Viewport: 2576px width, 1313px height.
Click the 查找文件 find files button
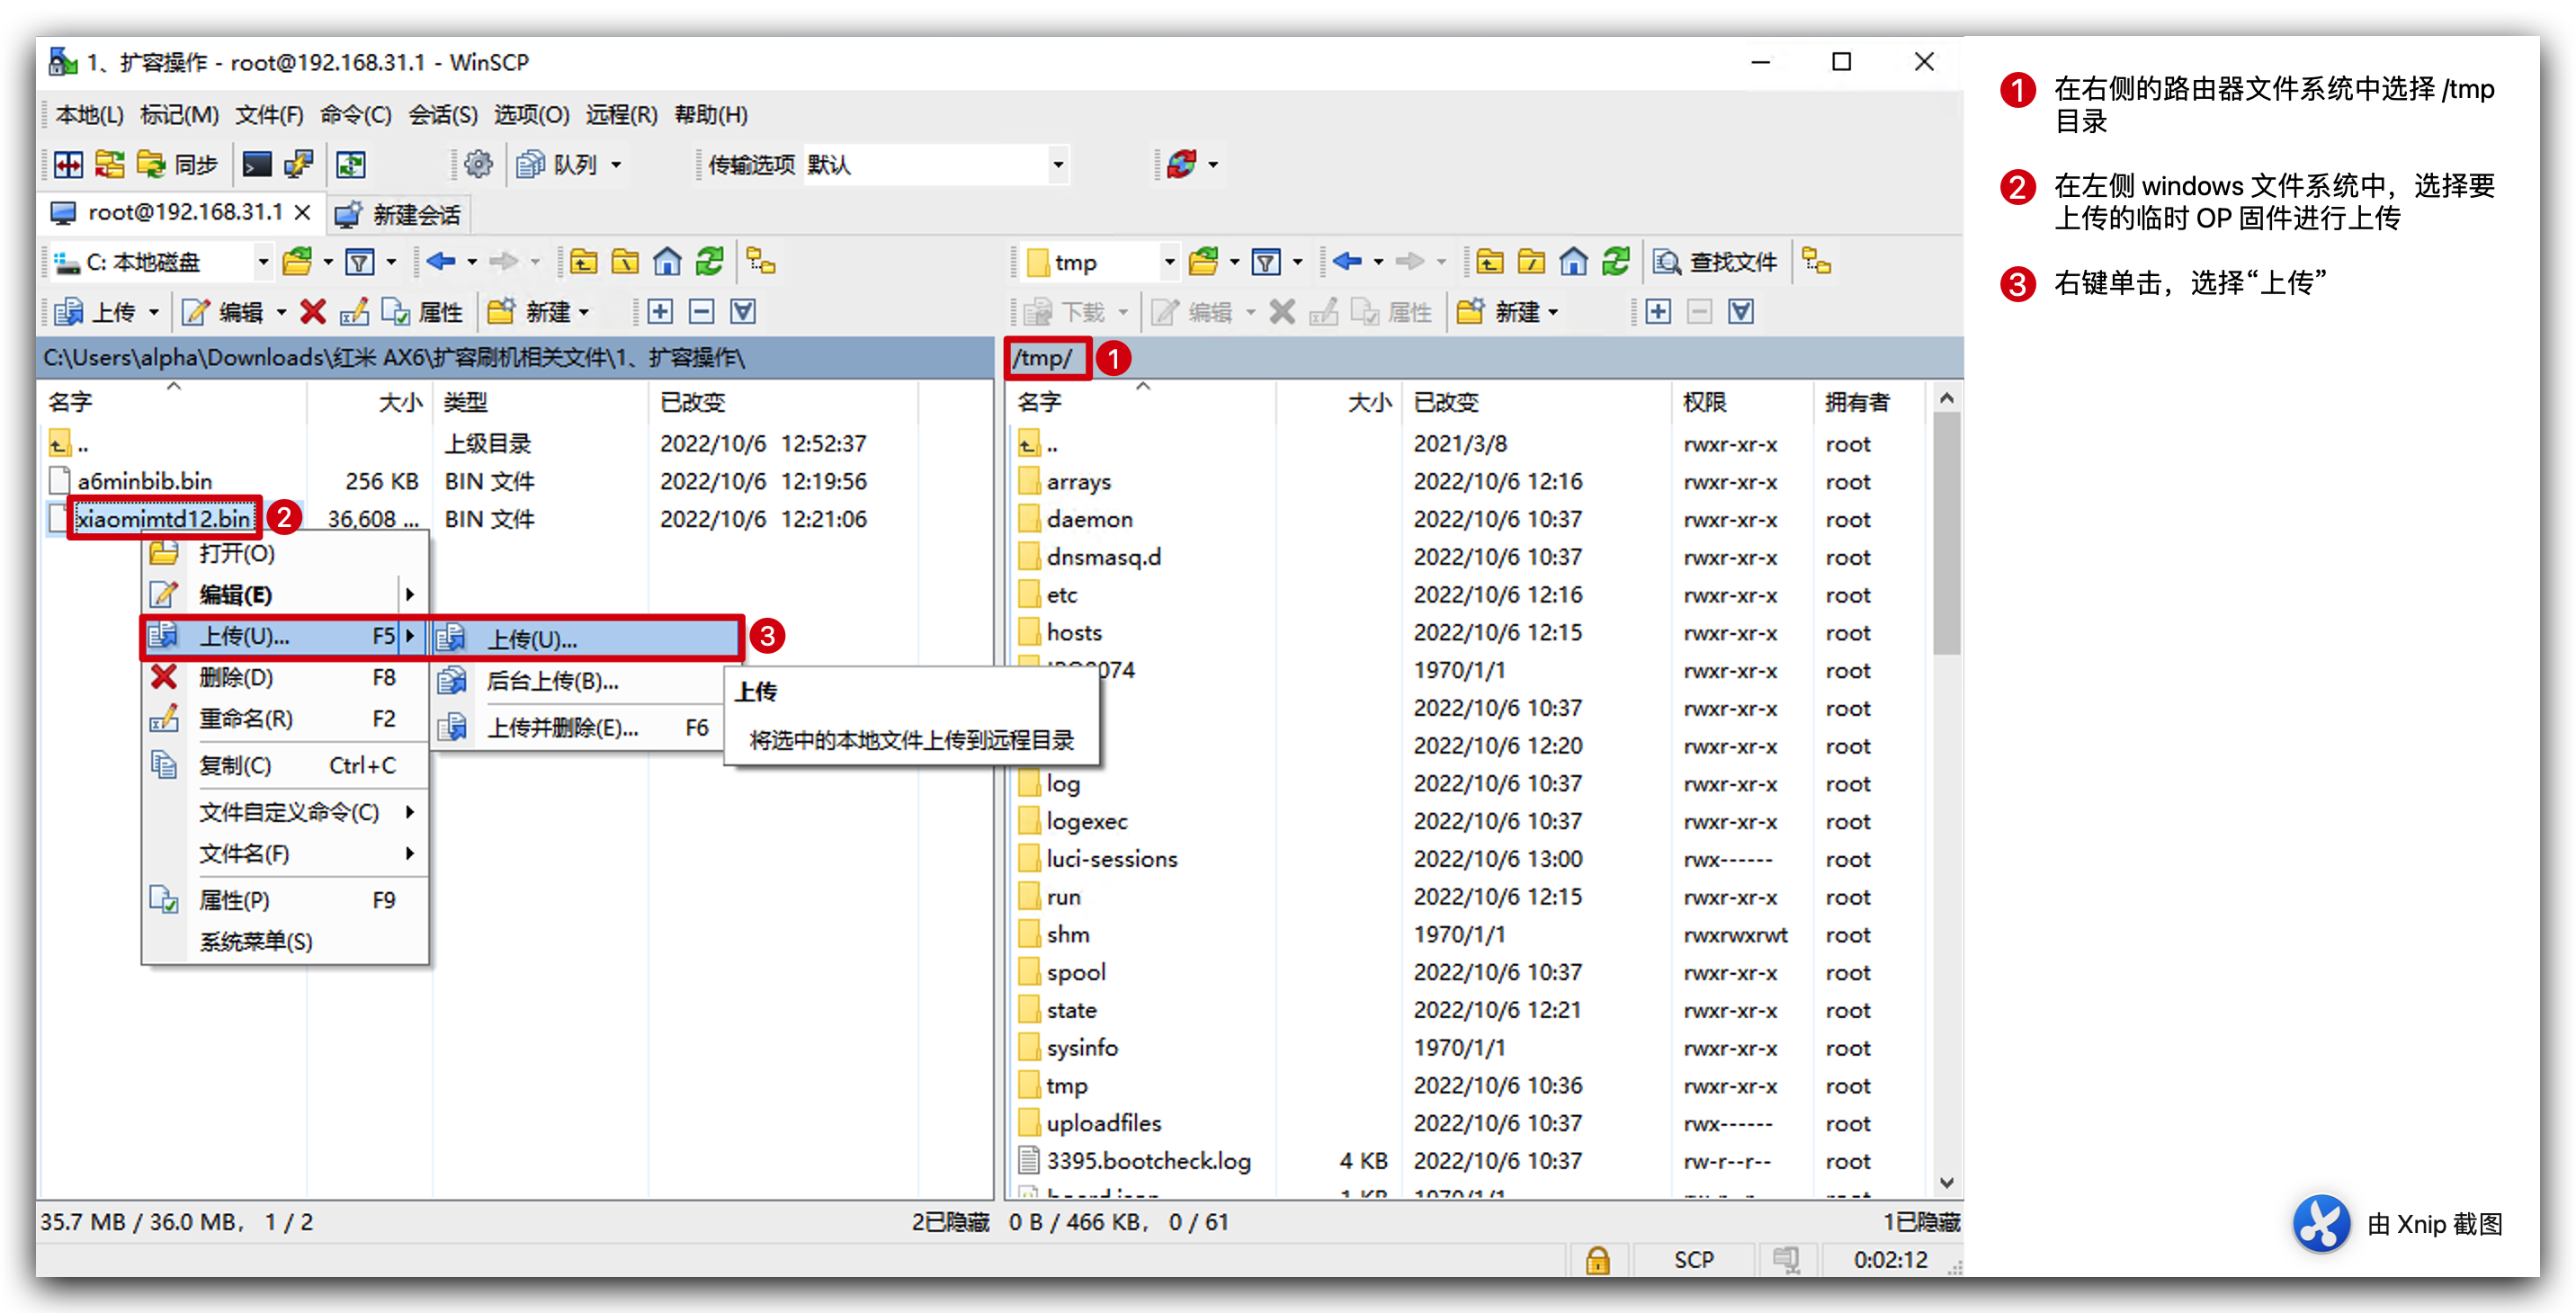pos(1716,263)
